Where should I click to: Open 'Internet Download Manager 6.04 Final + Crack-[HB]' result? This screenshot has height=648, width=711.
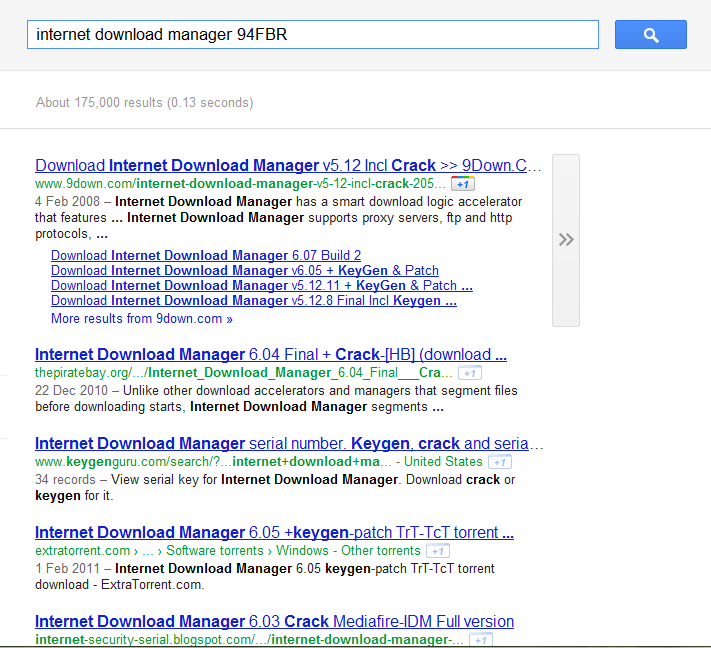(x=271, y=354)
